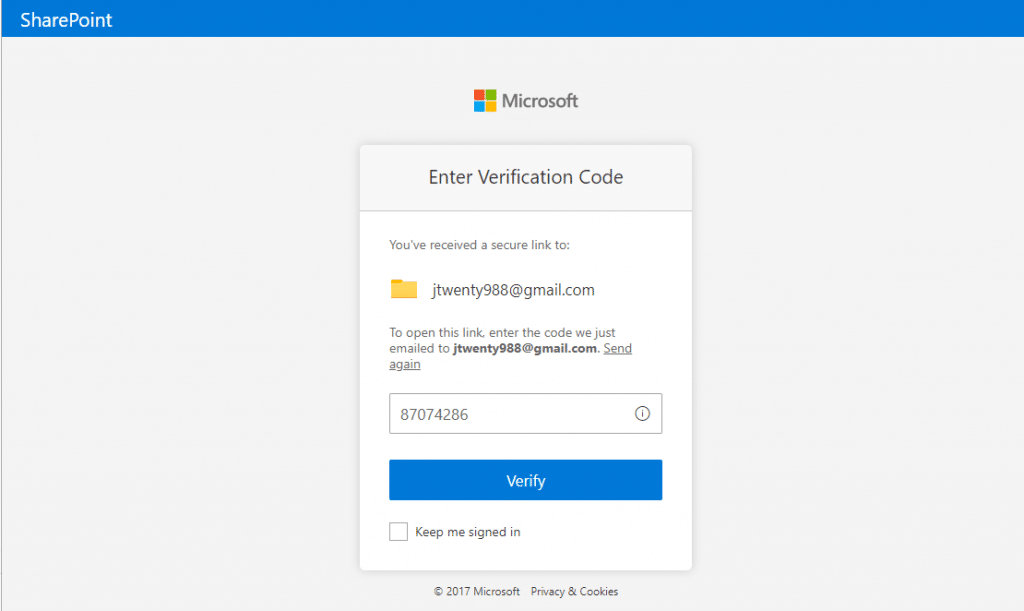Click the SharePoint title in header
Viewport: 1024px width, 611px height.
(x=66, y=20)
